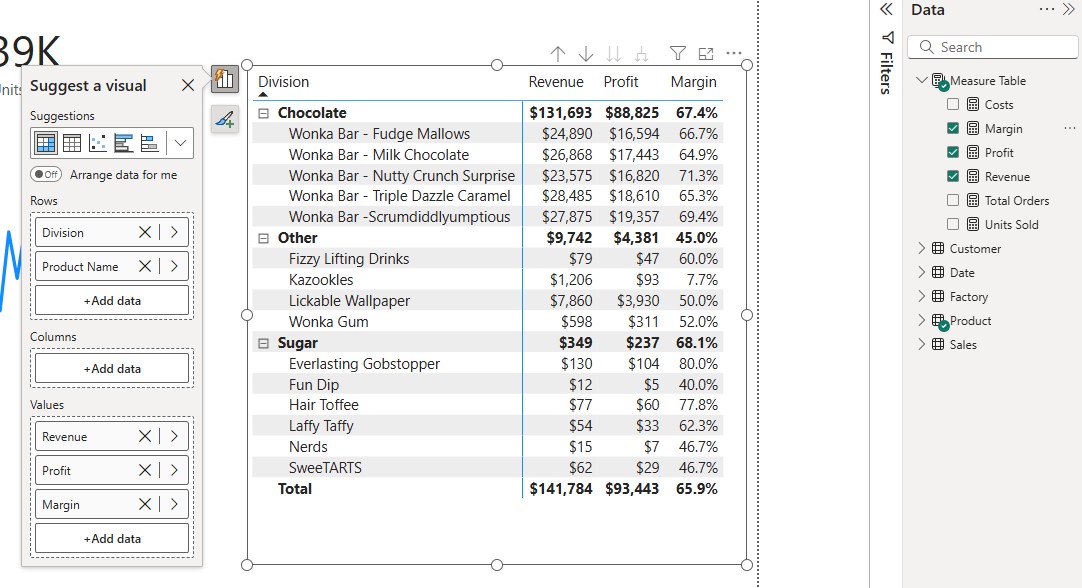Expand the Factory table
Screen dimensions: 1082x588
pos(921,297)
